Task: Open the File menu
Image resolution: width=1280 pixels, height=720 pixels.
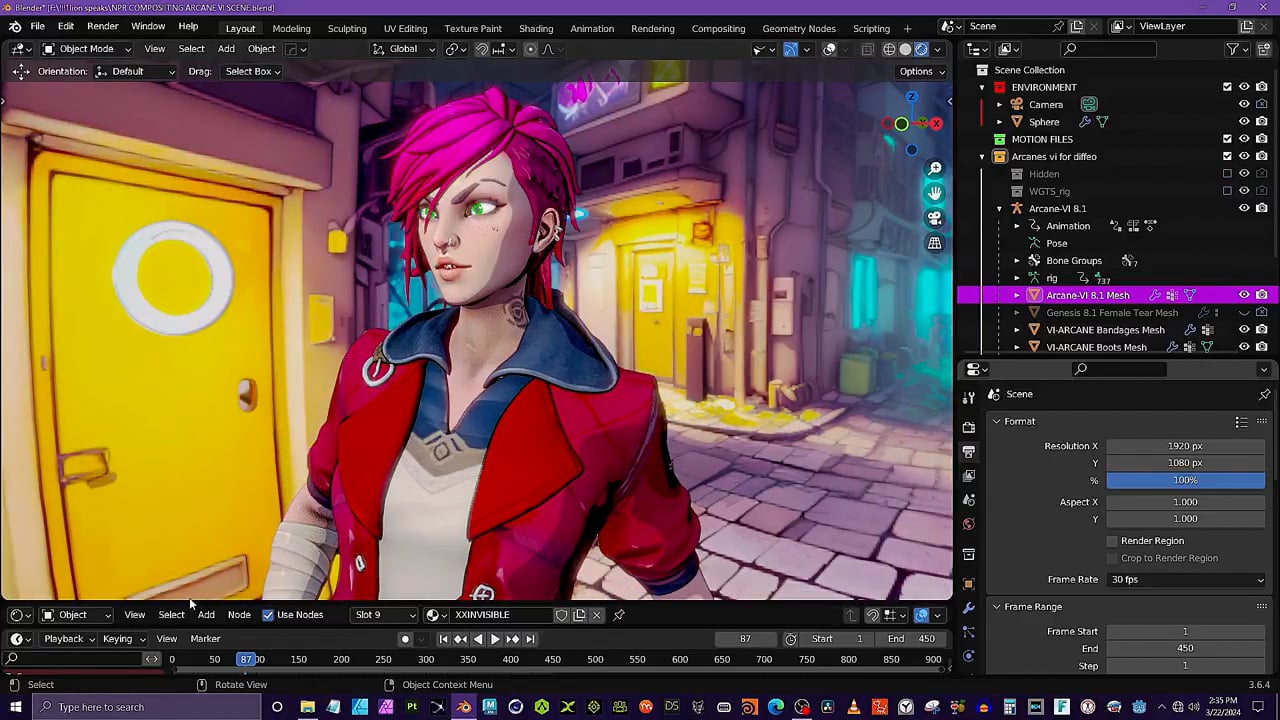Action: click(x=37, y=26)
